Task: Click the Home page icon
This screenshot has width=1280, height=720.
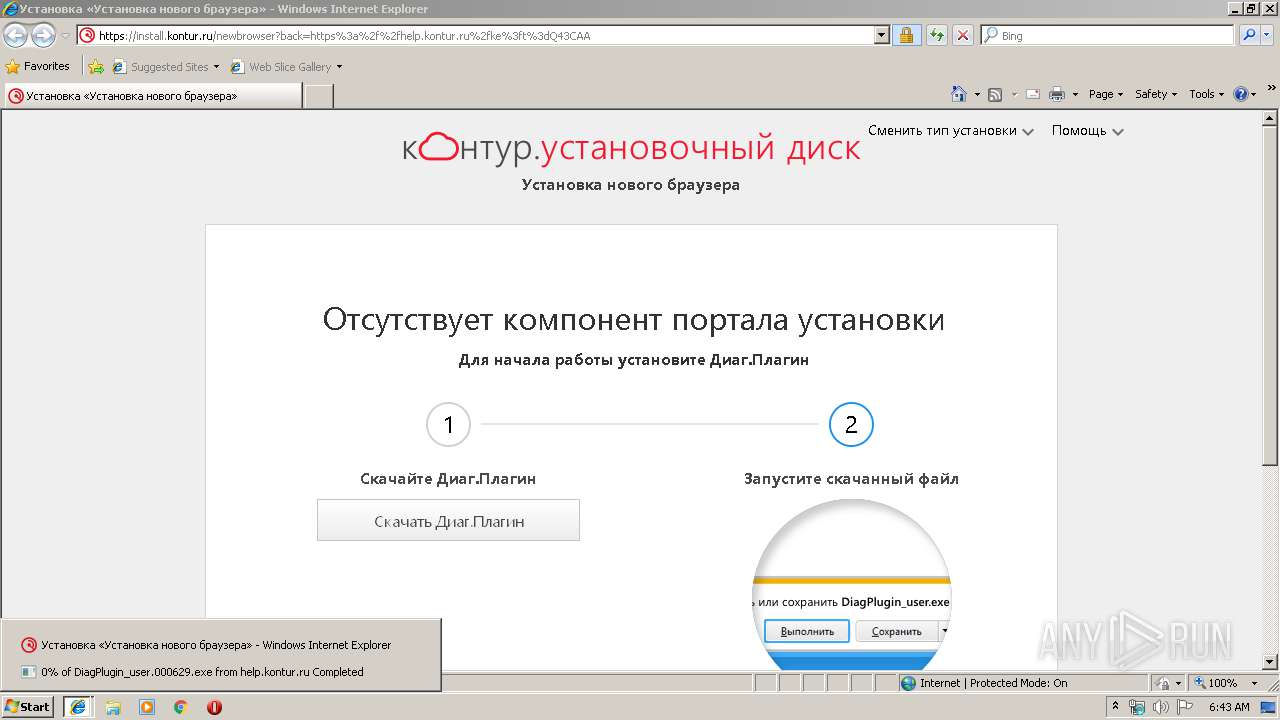Action: point(959,94)
